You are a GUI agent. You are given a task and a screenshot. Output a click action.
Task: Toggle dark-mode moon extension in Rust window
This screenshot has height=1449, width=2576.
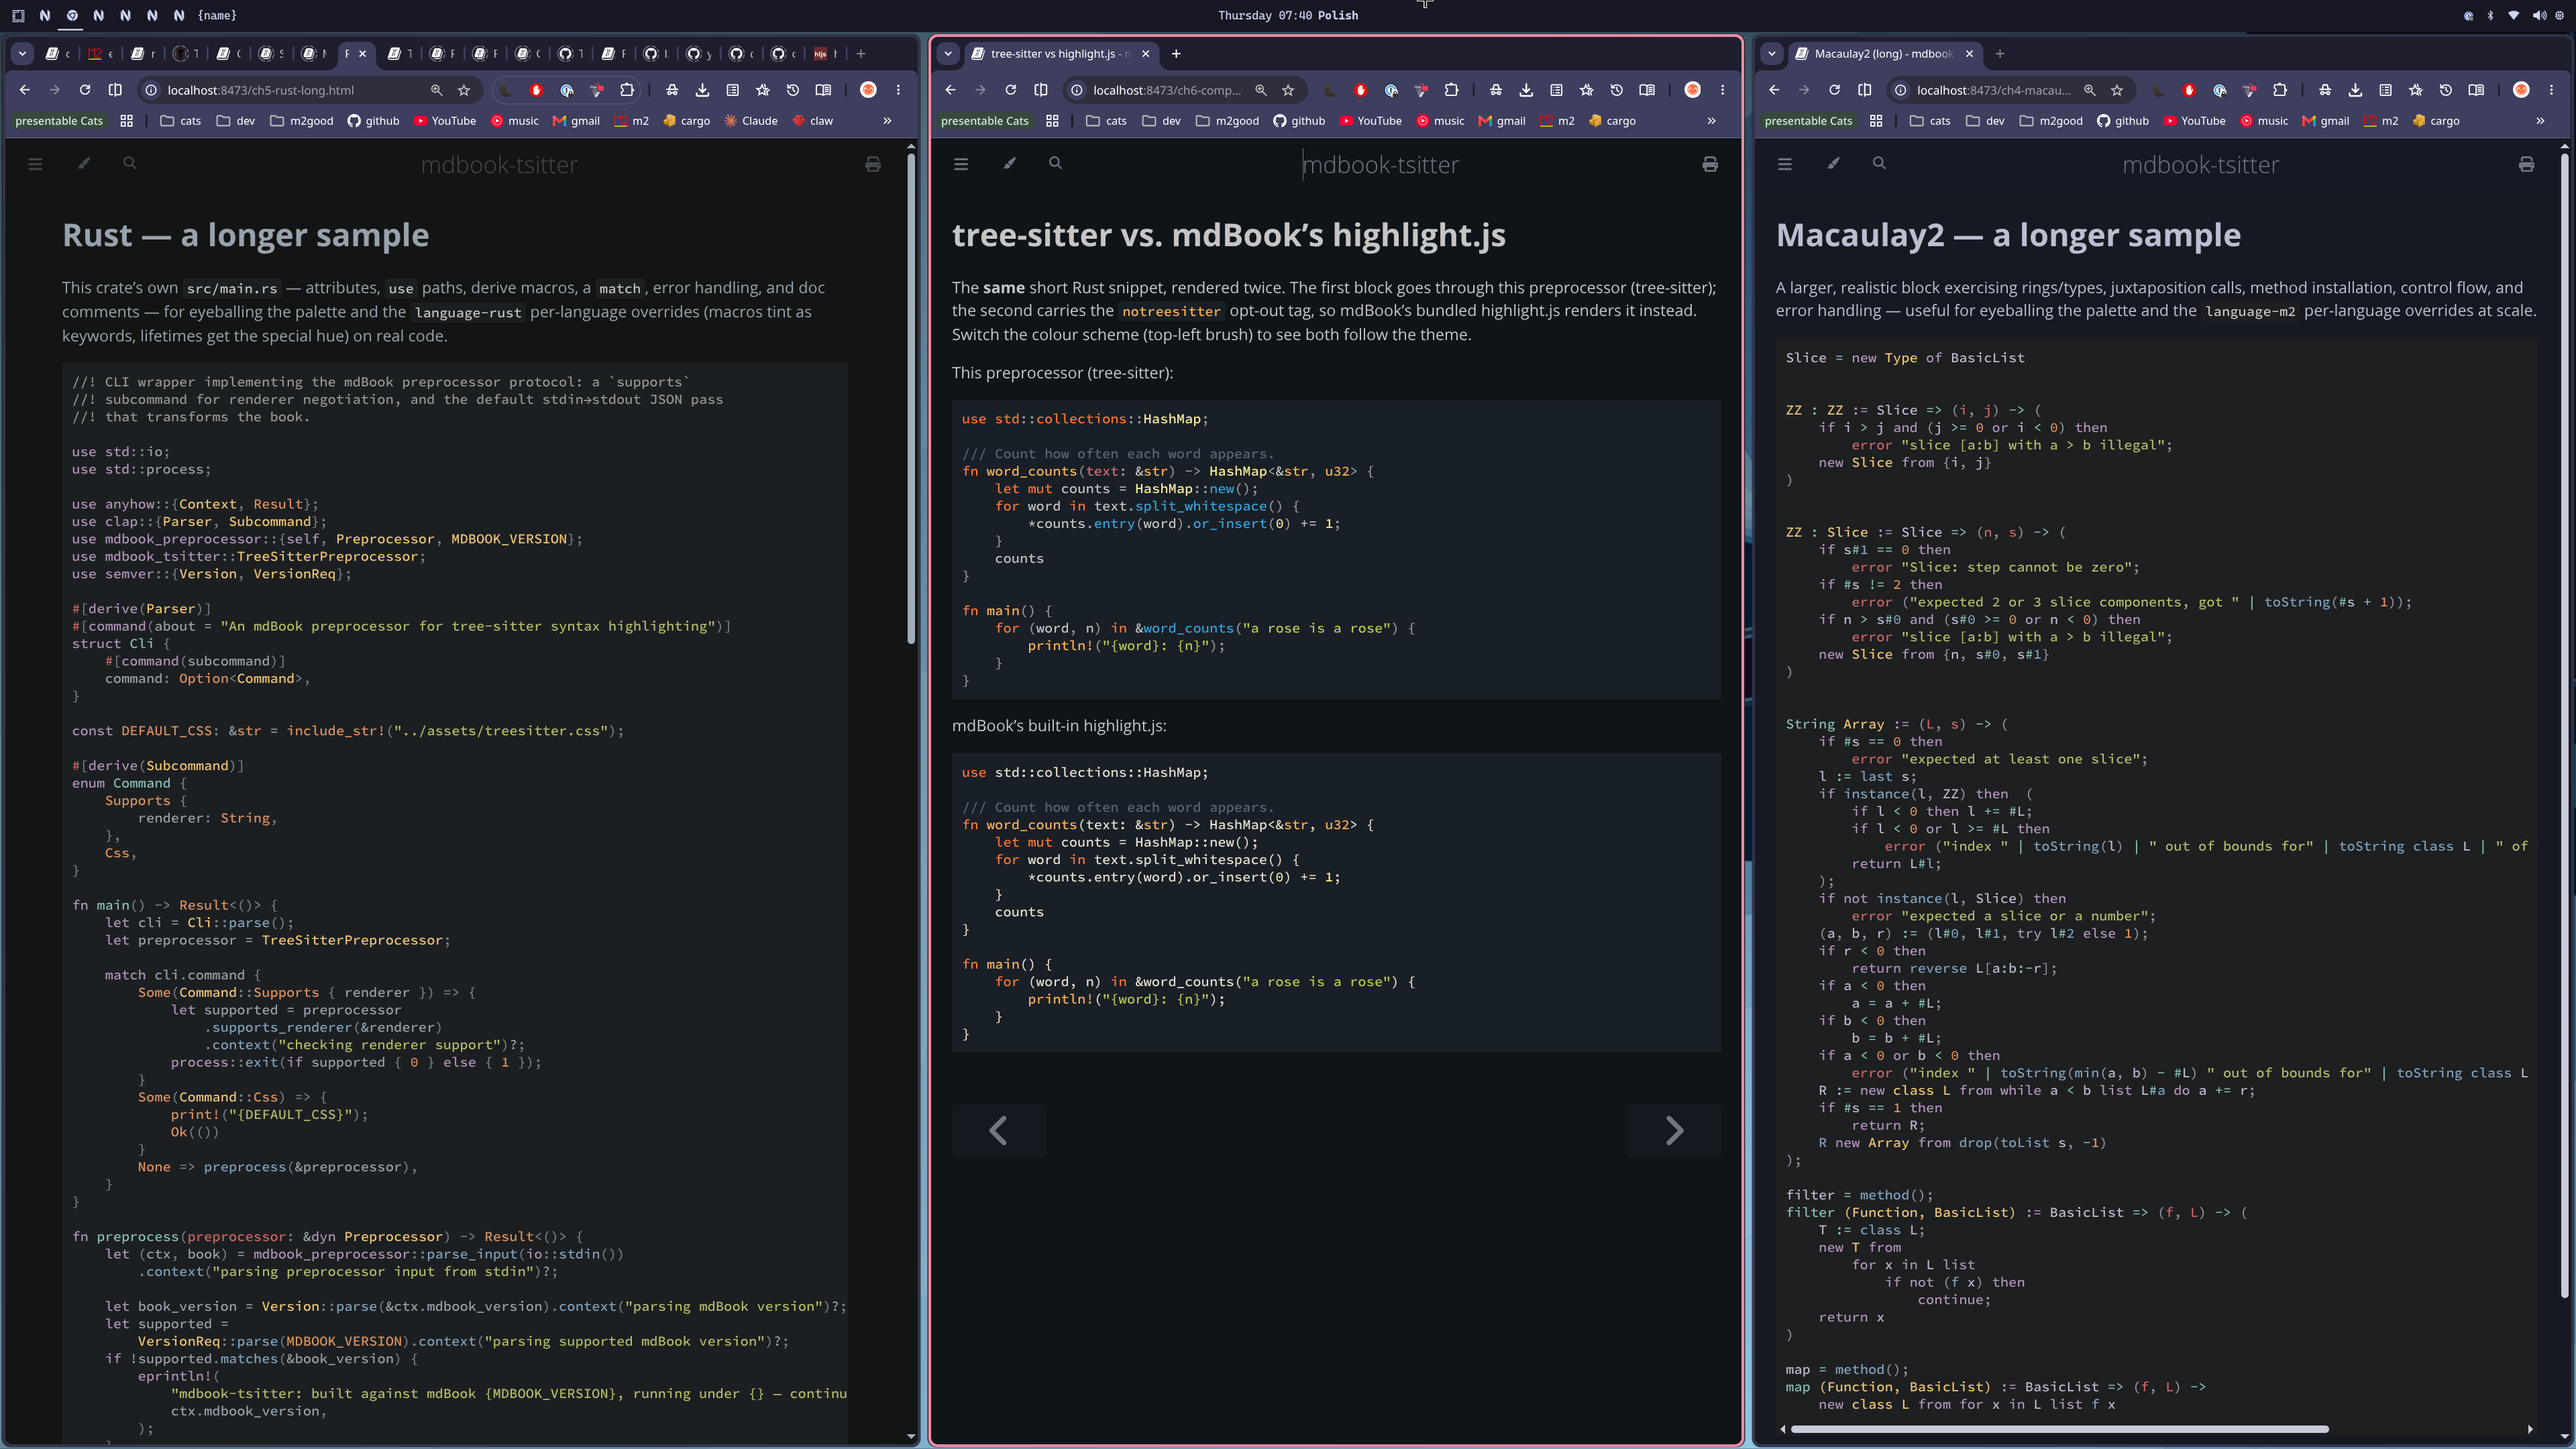(506, 90)
